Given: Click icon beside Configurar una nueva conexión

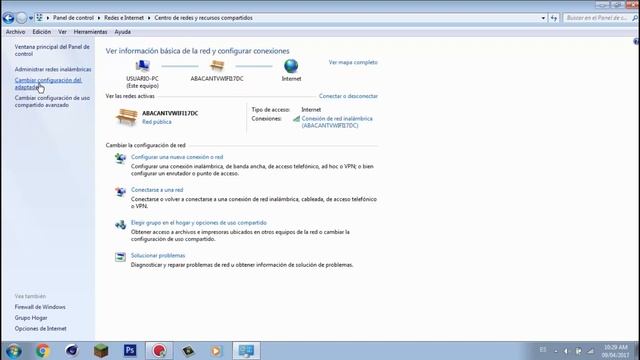Looking at the screenshot, I should pos(120,158).
